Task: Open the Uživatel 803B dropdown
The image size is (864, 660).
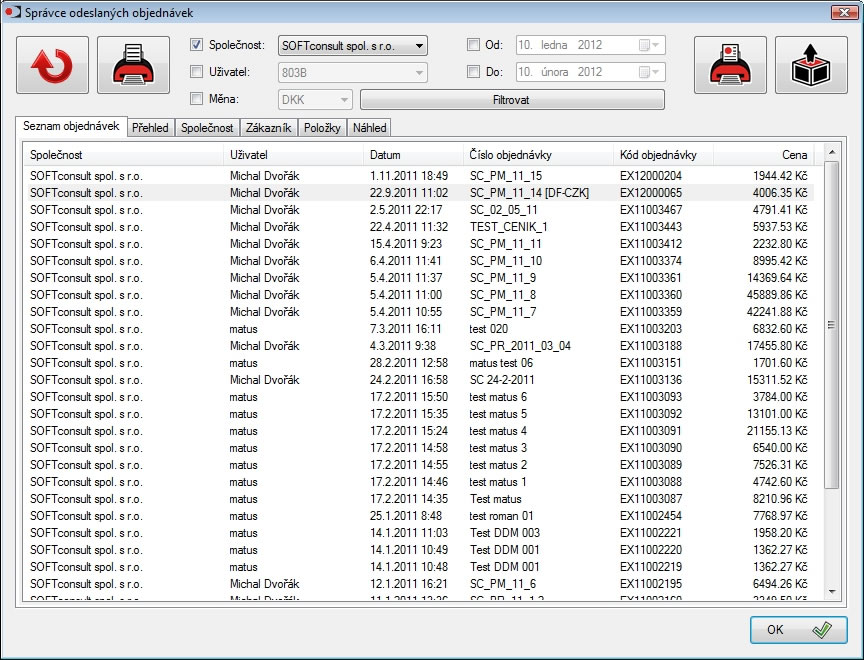Action: click(419, 72)
